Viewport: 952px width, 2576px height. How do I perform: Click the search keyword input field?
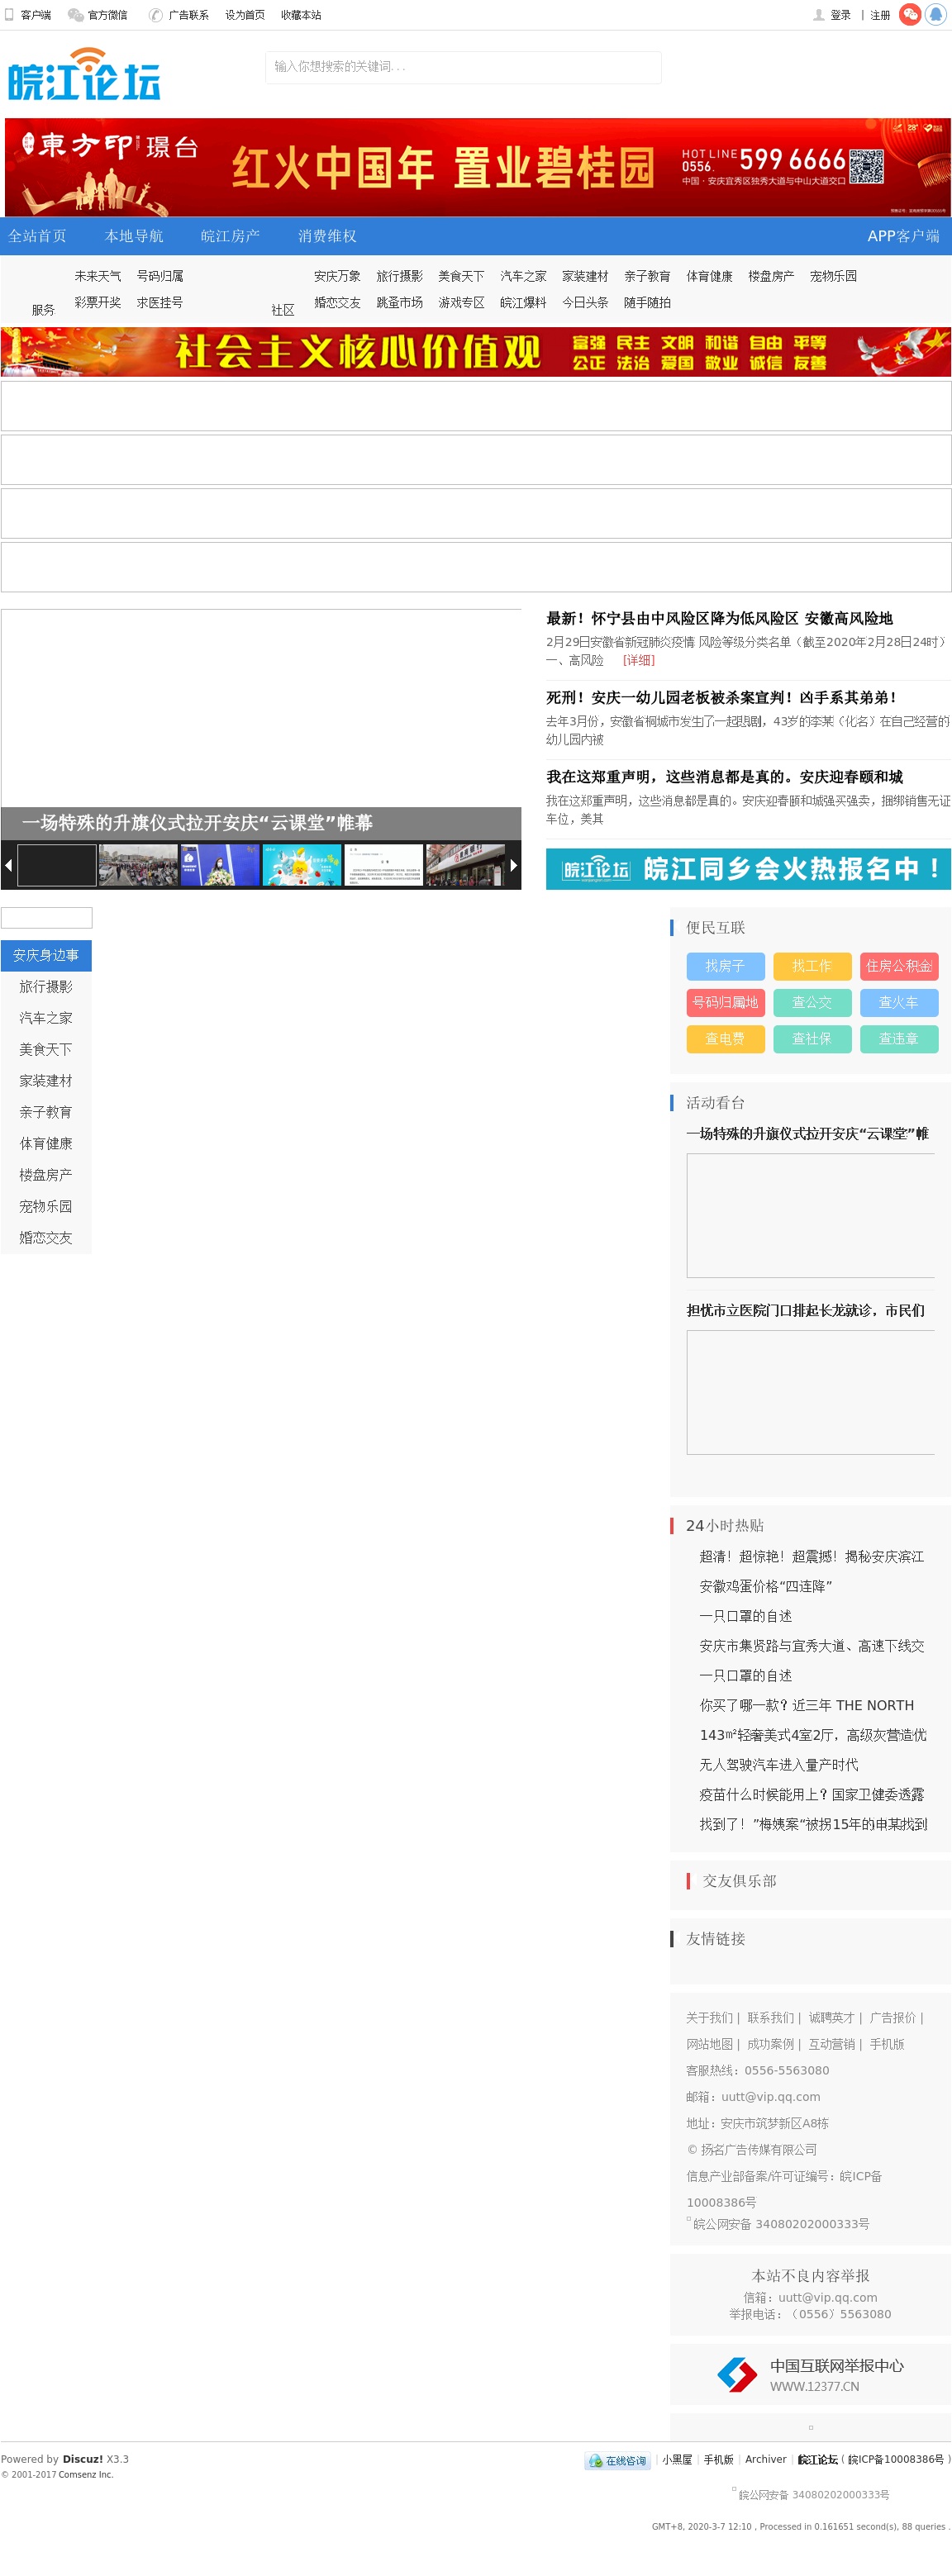coord(462,67)
